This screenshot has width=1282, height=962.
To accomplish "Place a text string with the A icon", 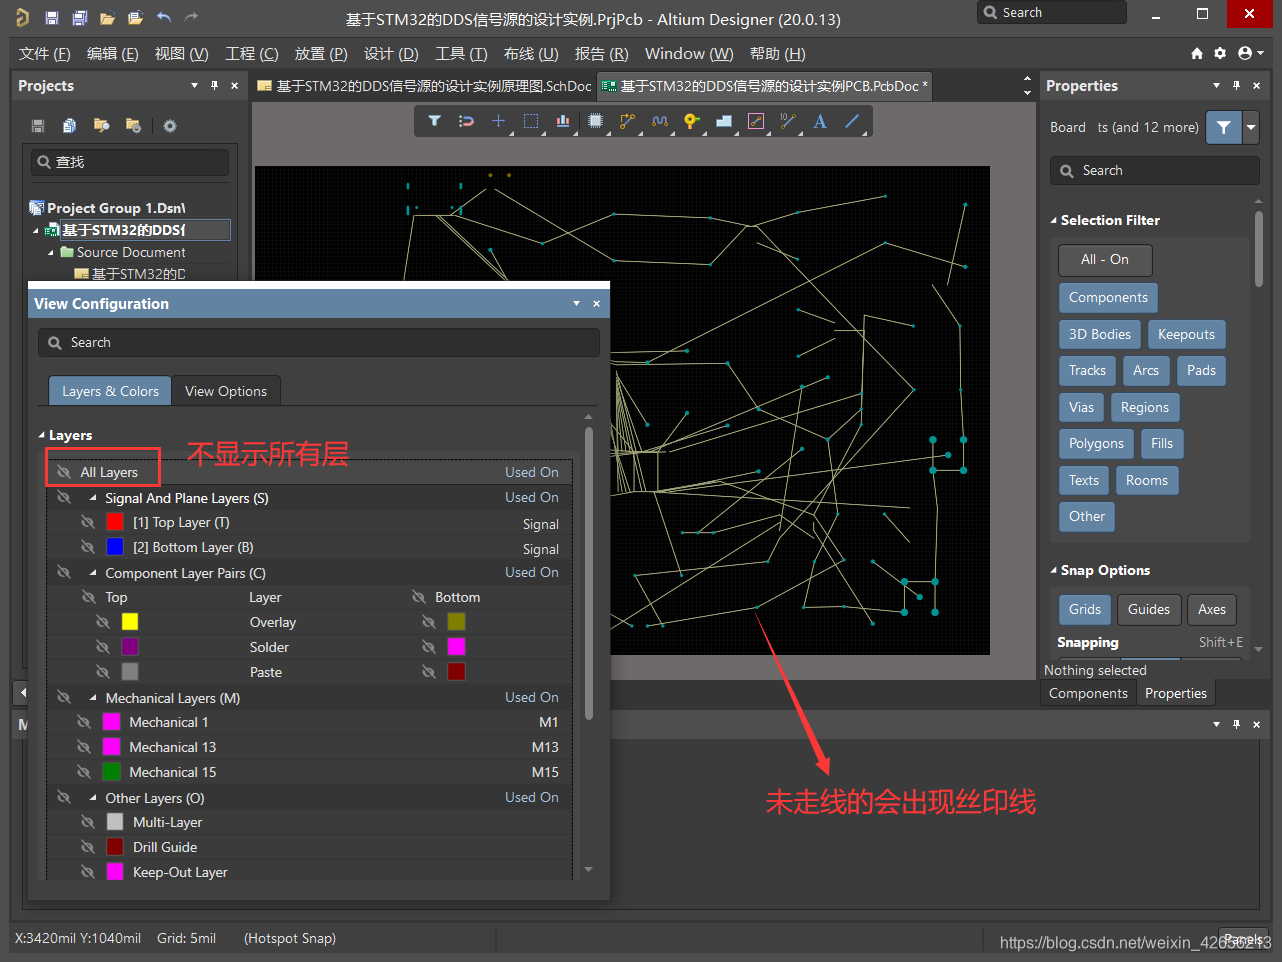I will (x=820, y=121).
